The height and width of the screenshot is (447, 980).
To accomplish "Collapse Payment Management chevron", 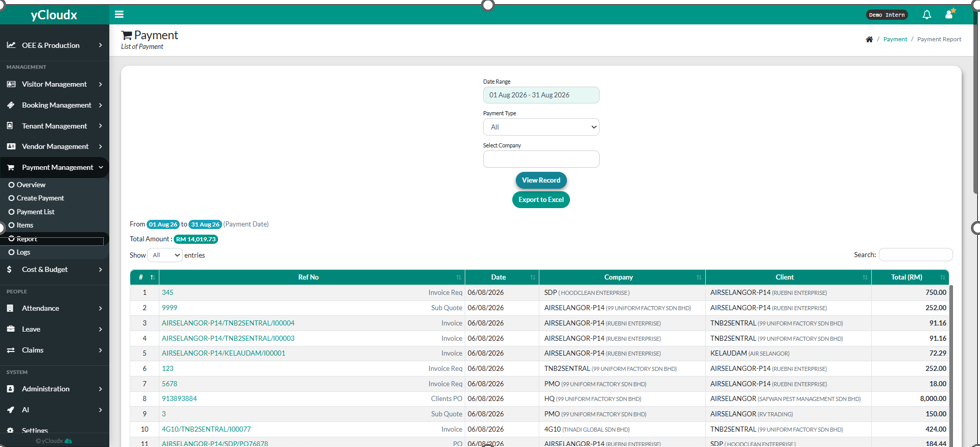I will (x=100, y=168).
